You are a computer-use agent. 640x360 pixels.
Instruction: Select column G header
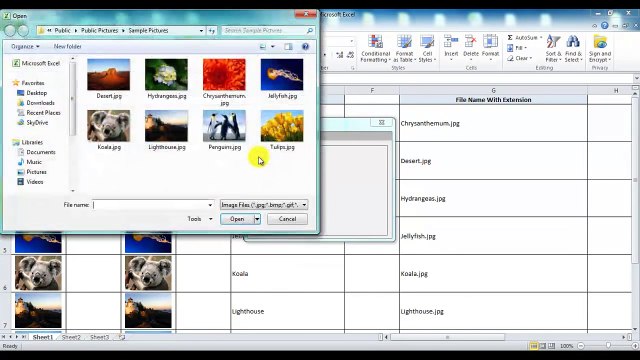pyautogui.click(x=493, y=90)
